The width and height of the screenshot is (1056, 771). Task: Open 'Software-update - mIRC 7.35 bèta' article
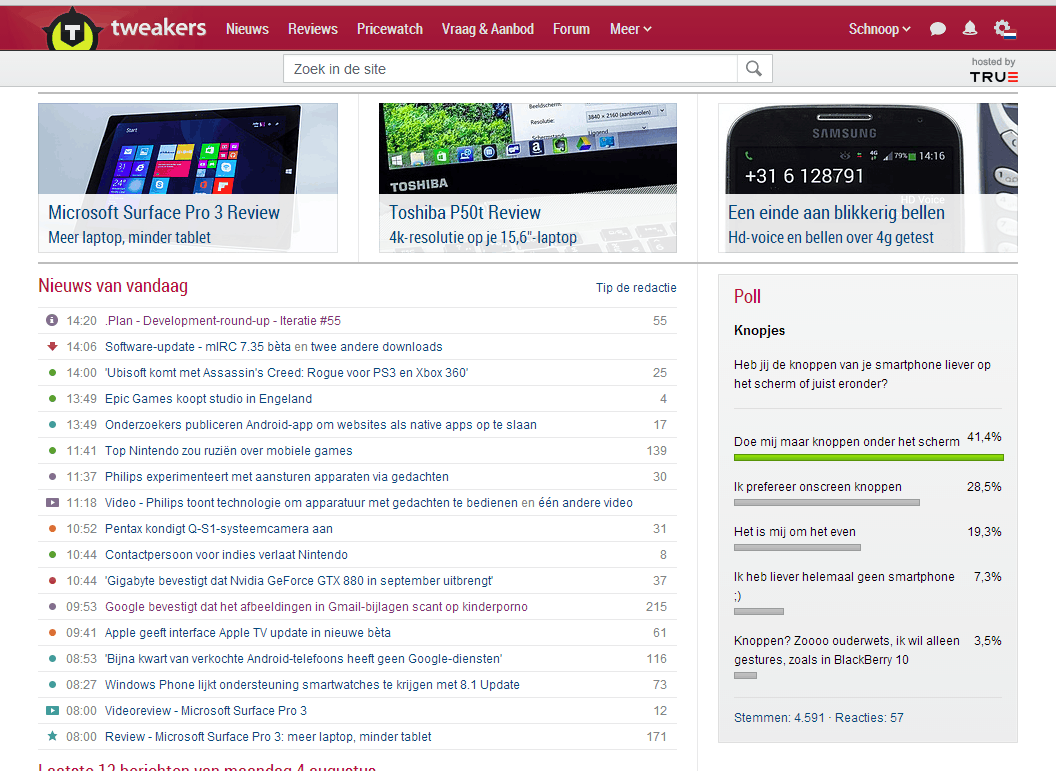point(198,347)
